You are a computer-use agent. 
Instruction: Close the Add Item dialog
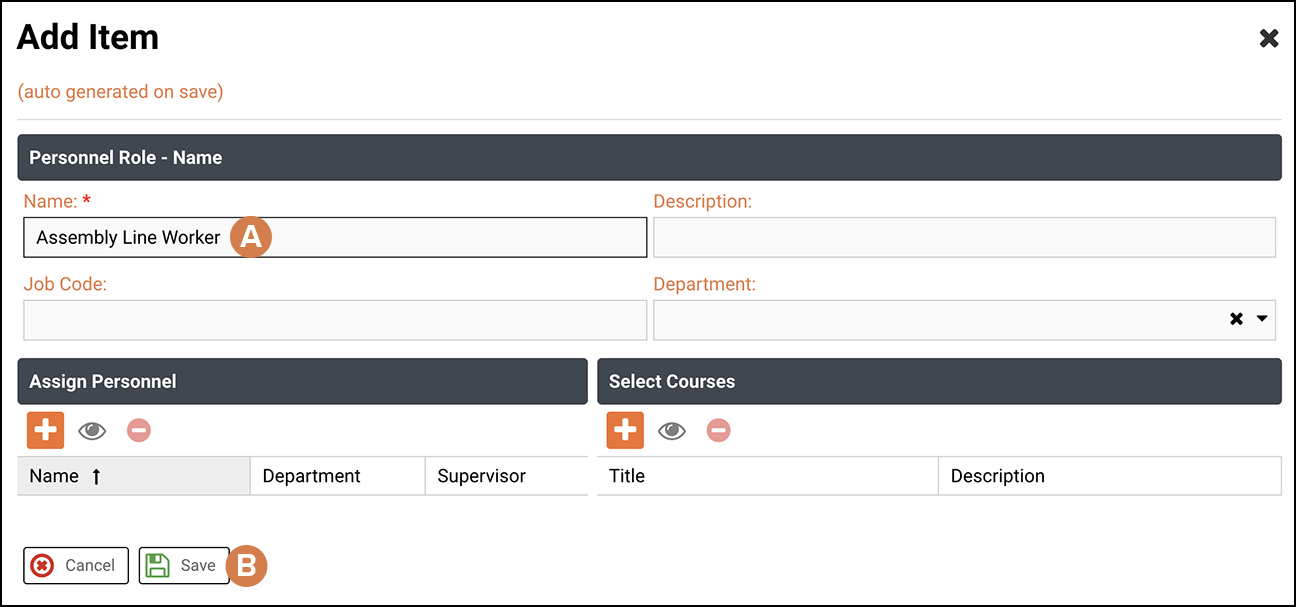(1269, 38)
